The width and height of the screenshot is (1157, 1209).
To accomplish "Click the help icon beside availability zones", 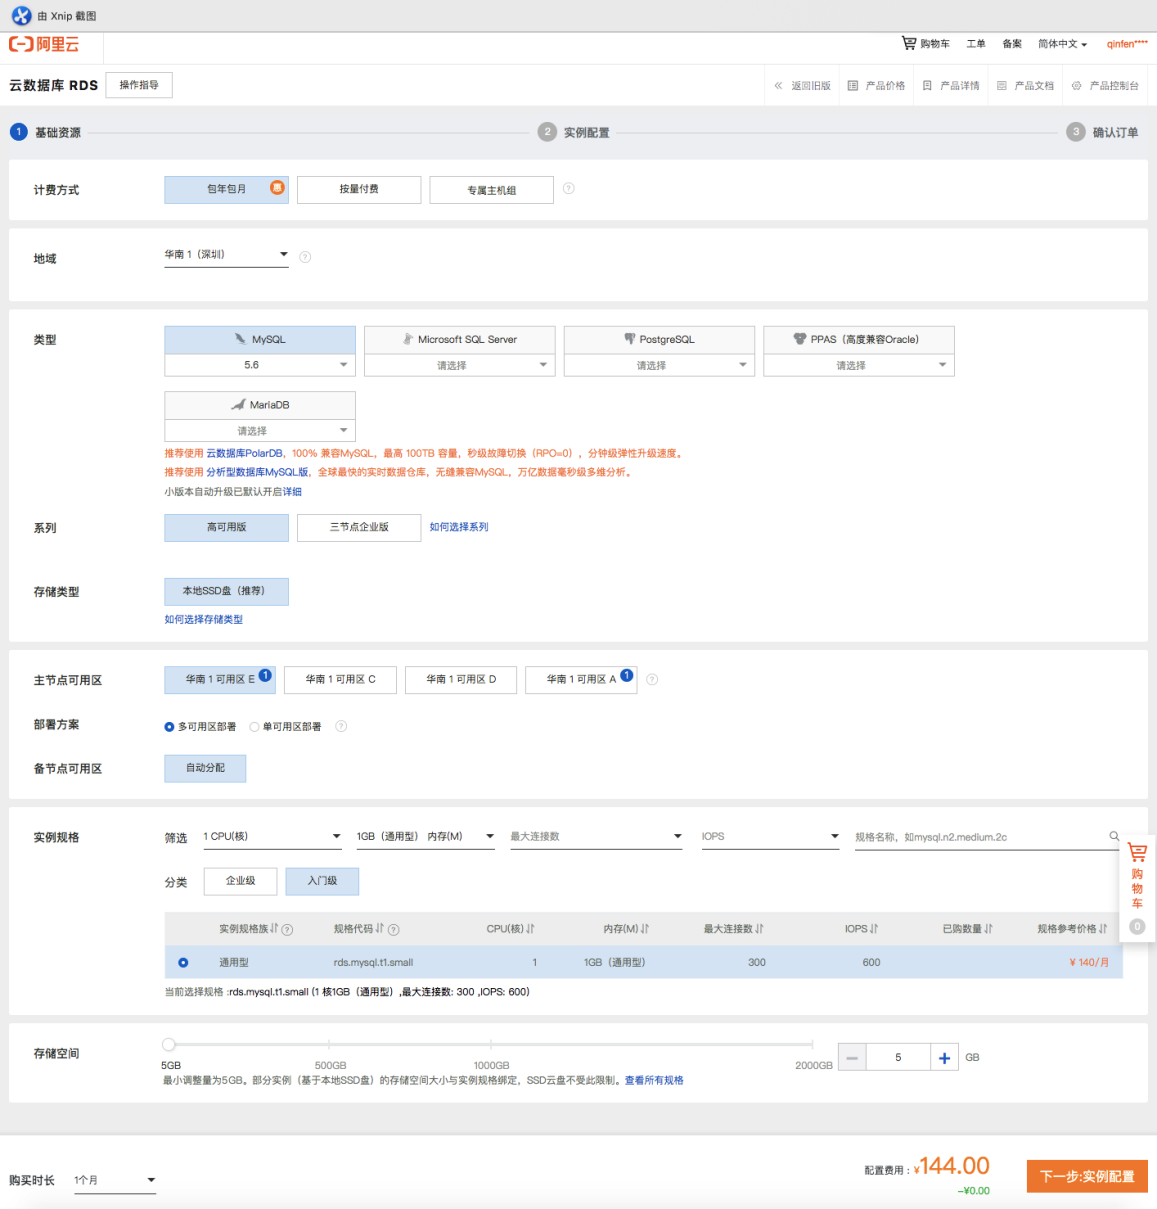I will click(x=652, y=679).
